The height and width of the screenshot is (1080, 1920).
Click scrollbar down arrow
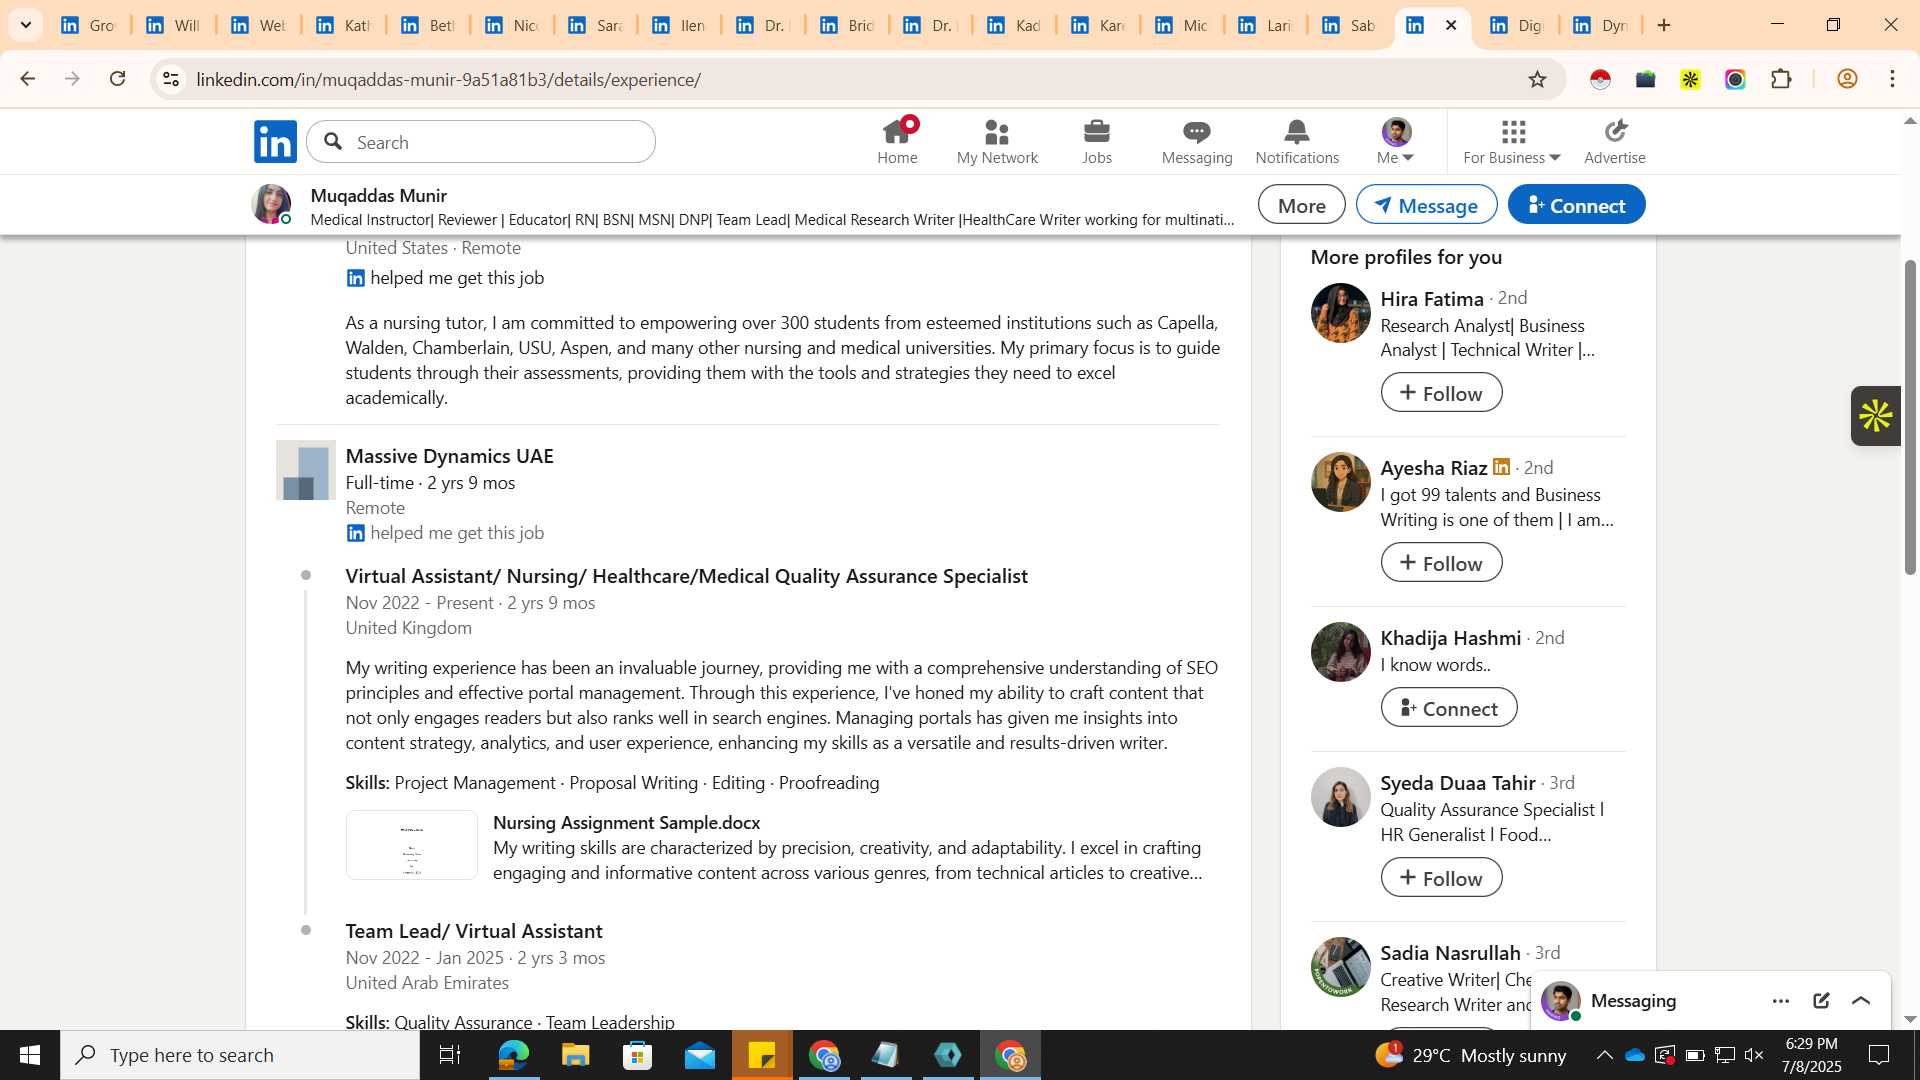point(1910,1019)
